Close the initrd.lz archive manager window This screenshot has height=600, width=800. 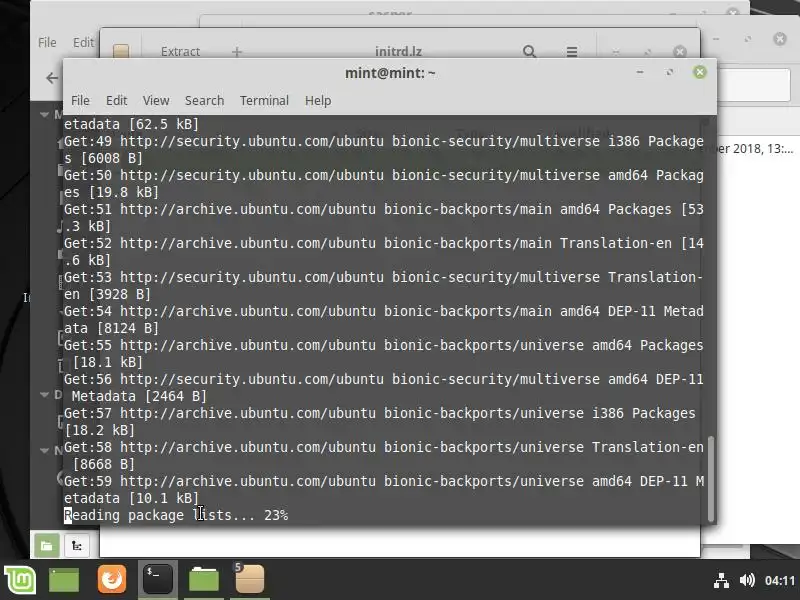point(680,52)
